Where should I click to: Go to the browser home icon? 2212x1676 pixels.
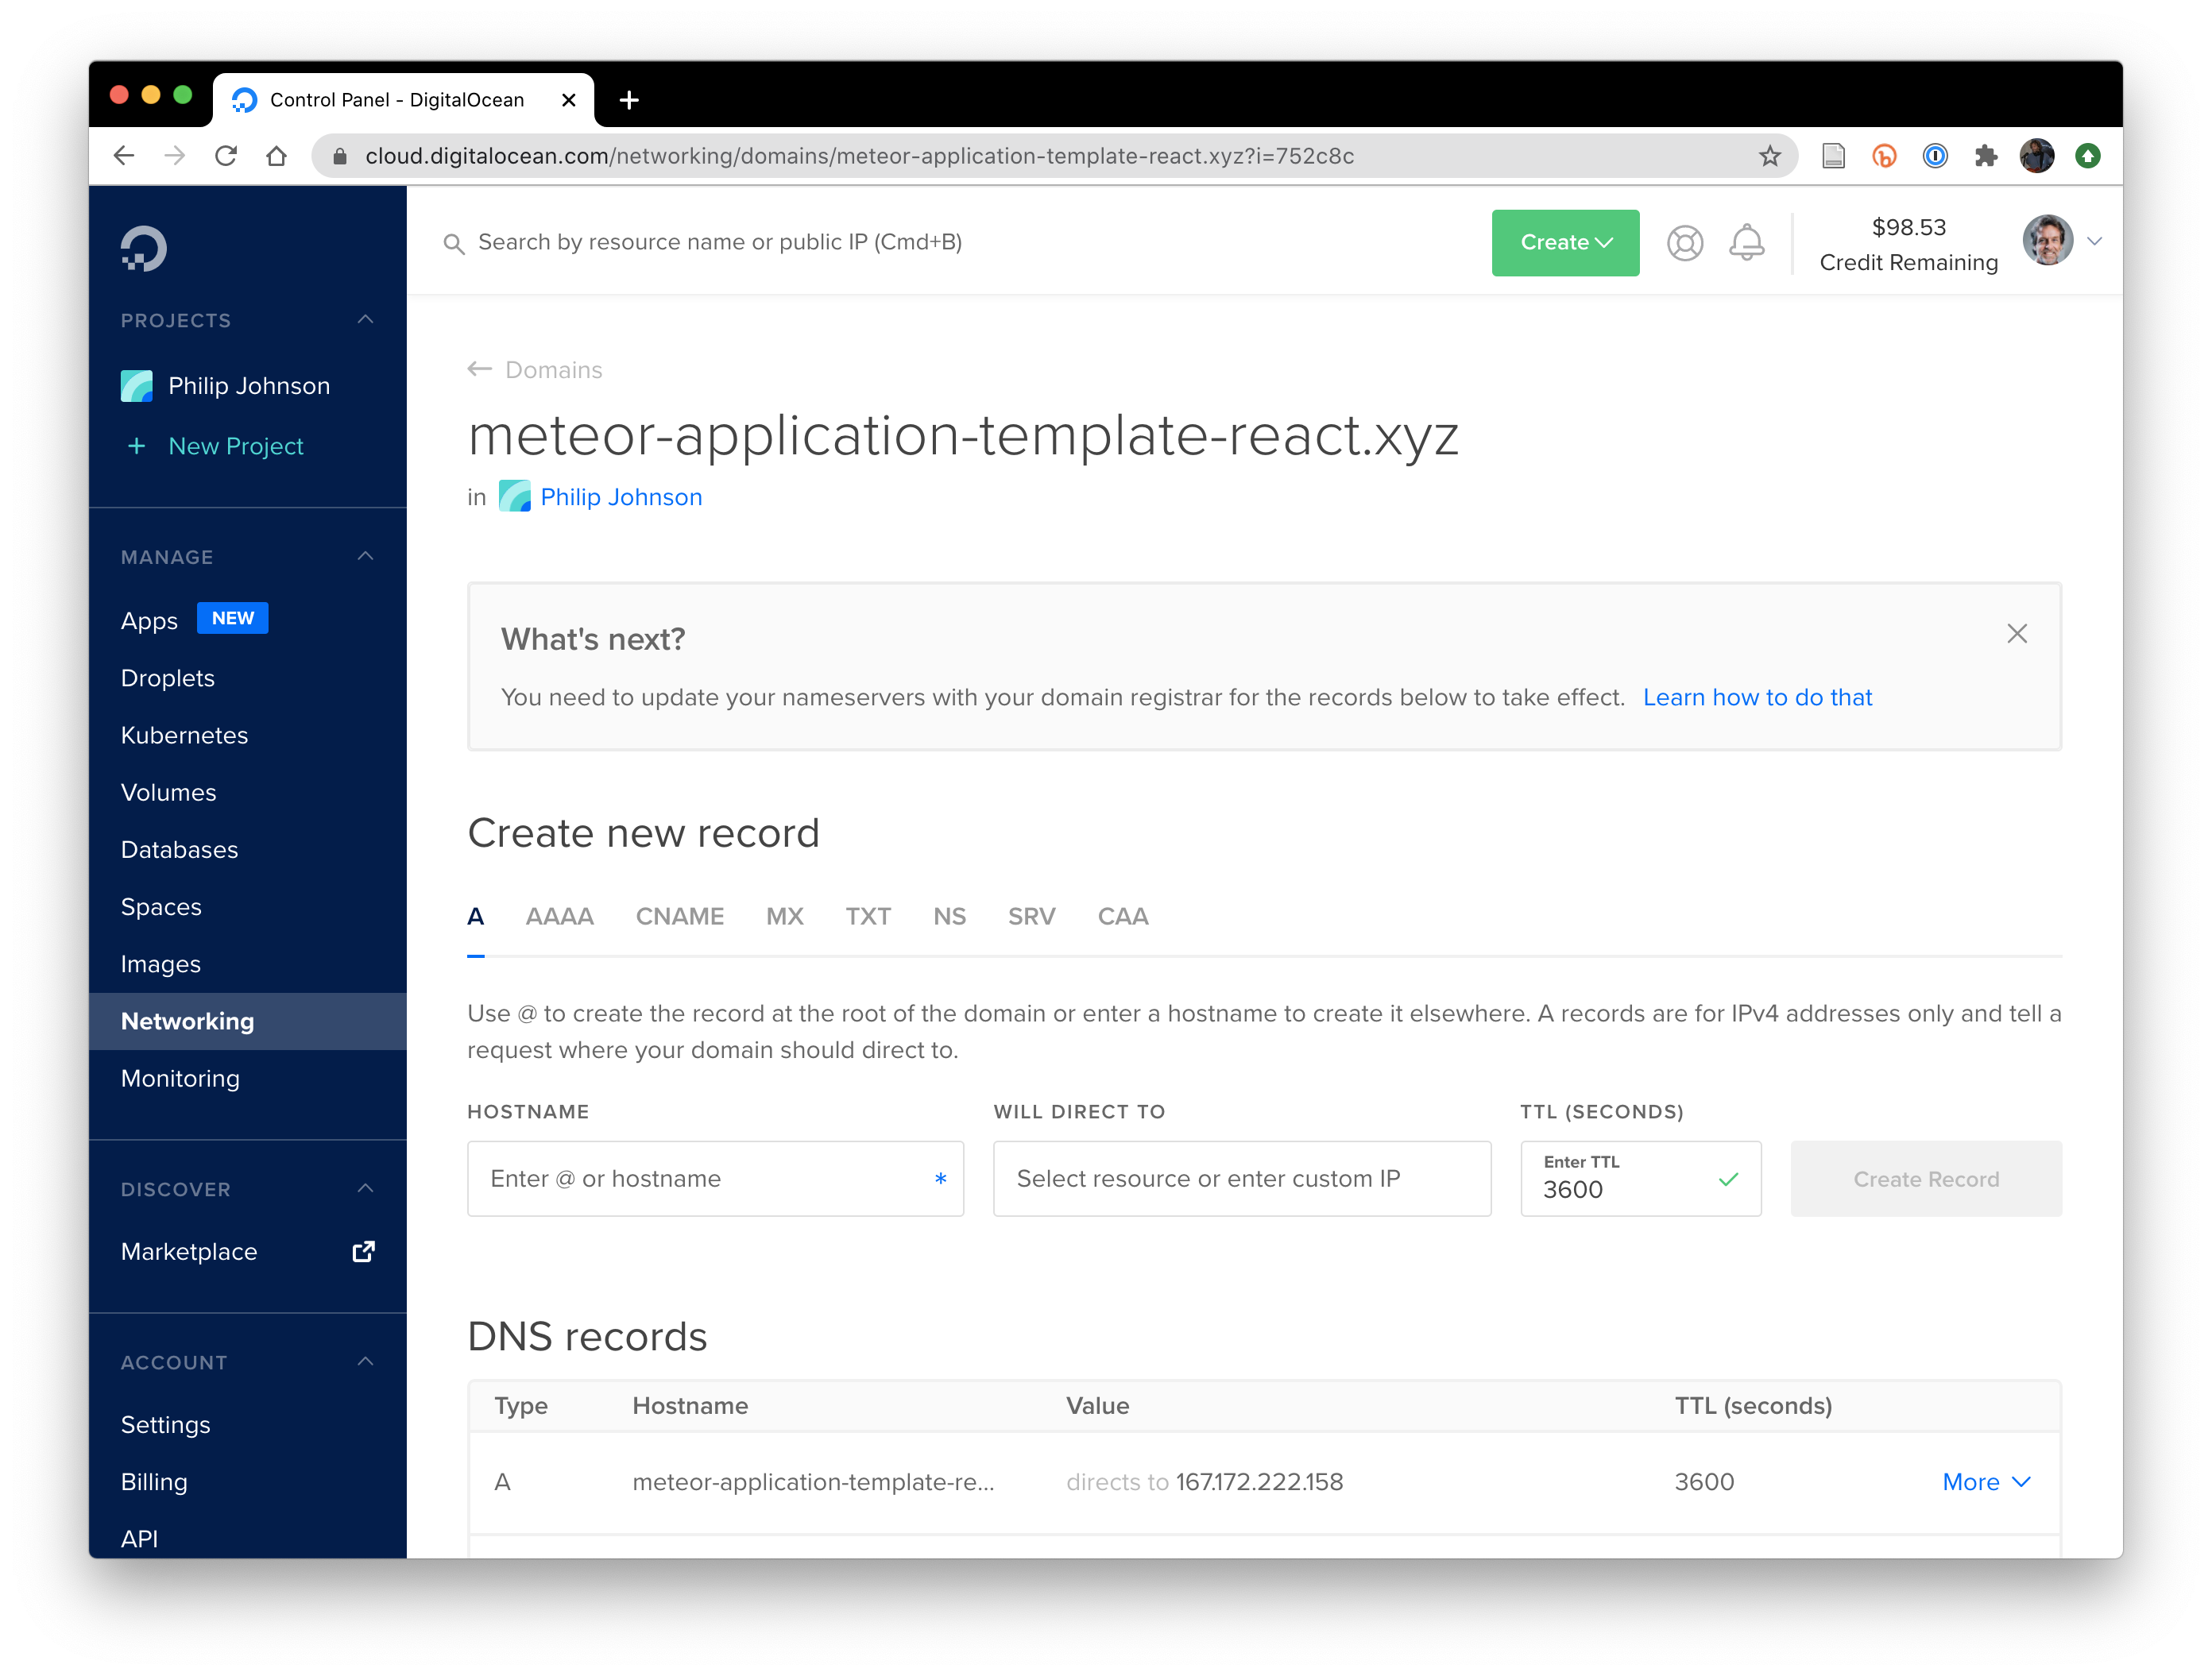click(277, 156)
